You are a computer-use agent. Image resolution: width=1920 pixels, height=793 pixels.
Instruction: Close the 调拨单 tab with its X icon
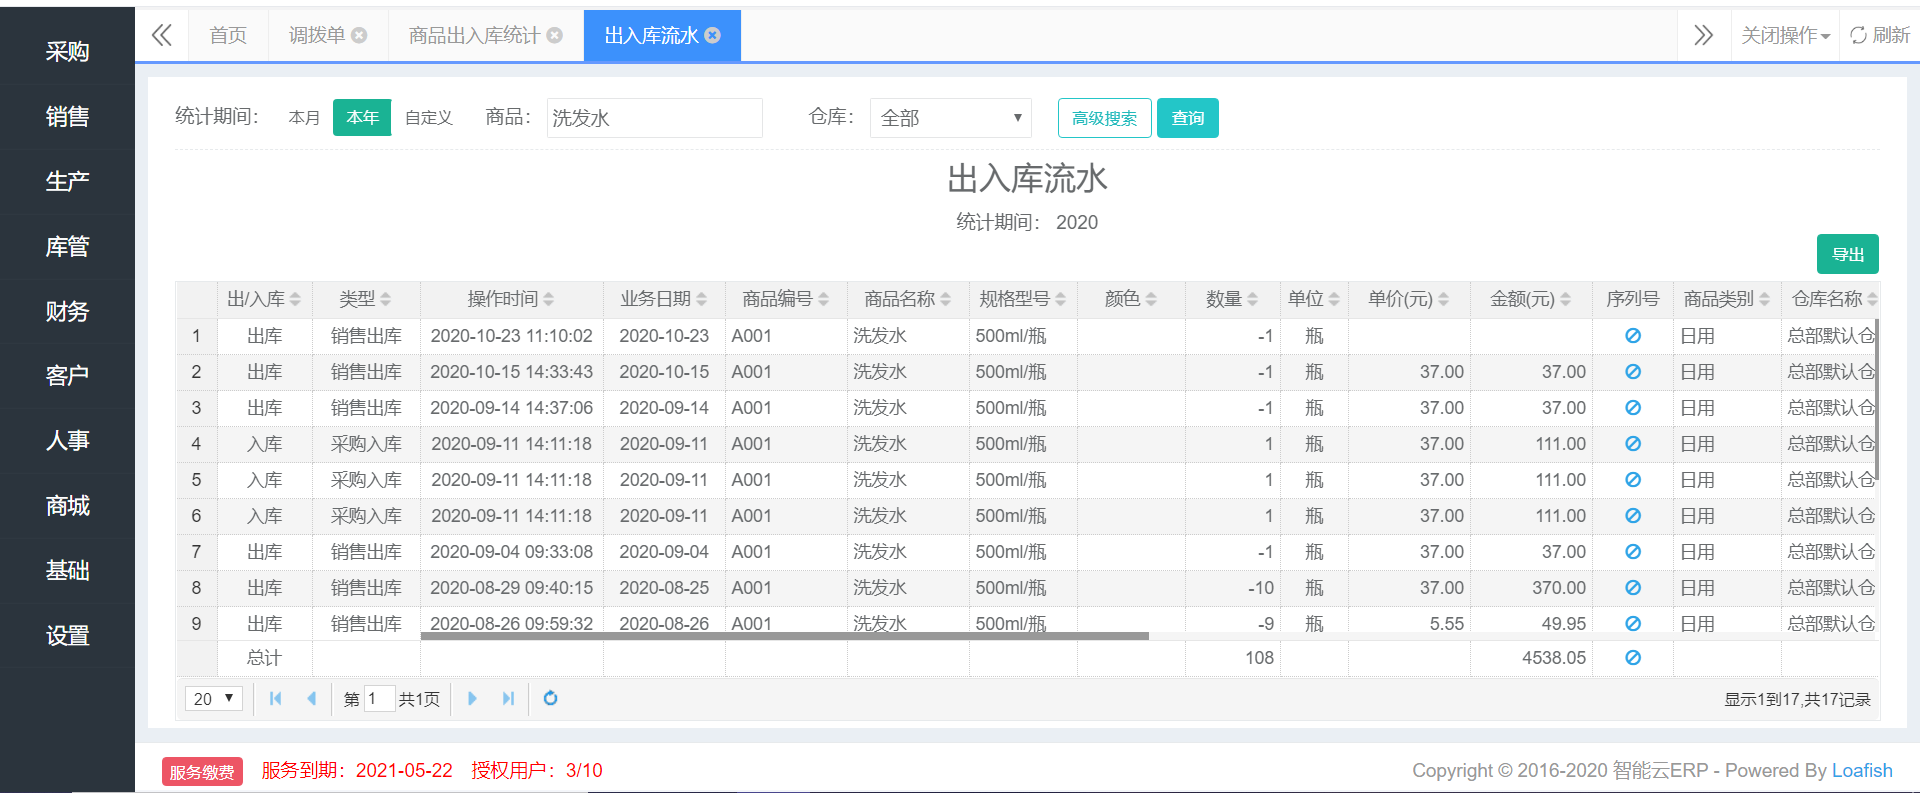[x=359, y=35]
